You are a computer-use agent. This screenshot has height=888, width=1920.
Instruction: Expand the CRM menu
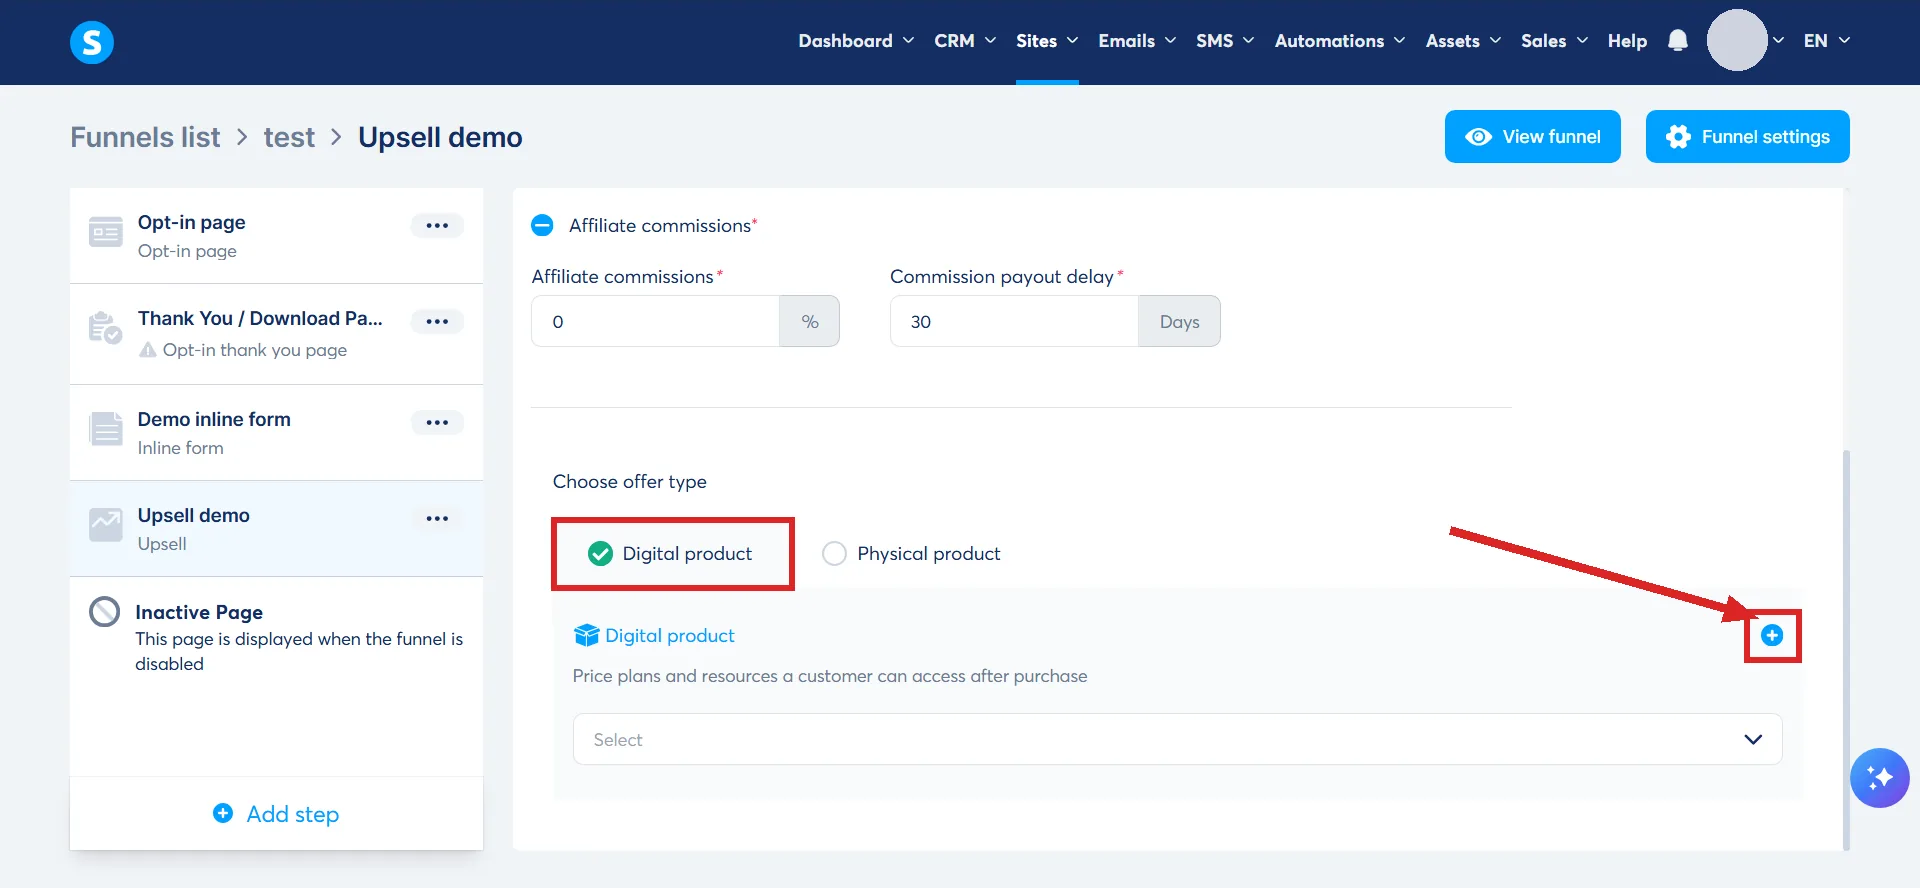click(x=965, y=41)
